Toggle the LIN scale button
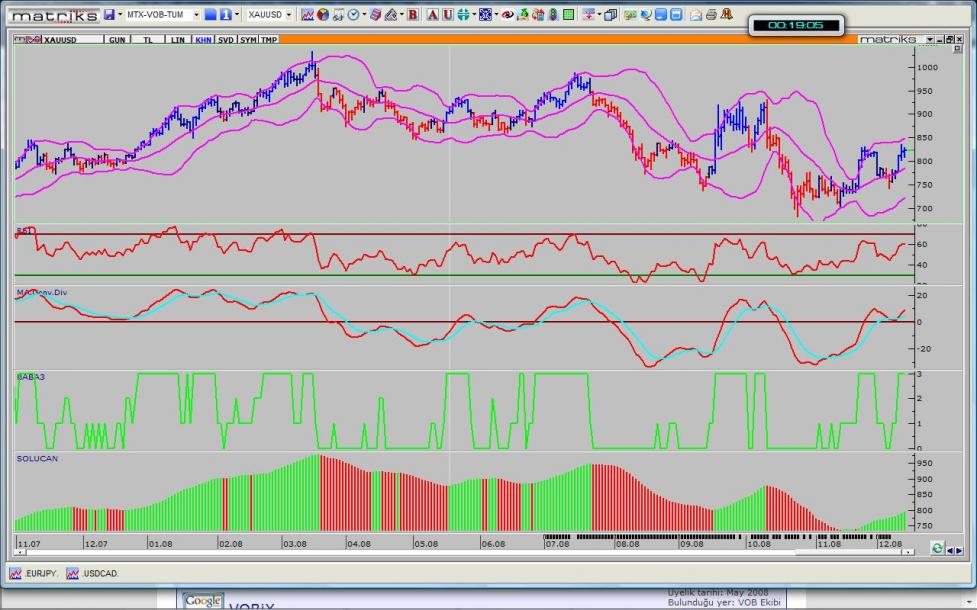This screenshot has width=977, height=610. 178,39
